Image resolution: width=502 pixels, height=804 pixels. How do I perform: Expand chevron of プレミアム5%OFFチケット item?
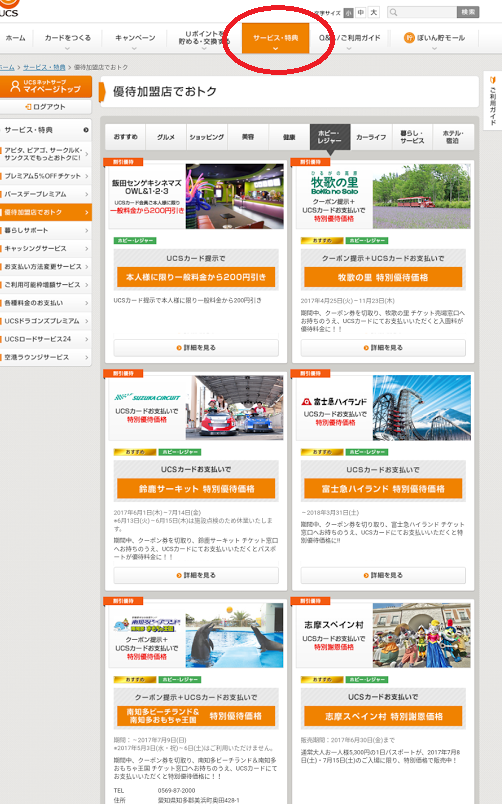click(x=87, y=176)
